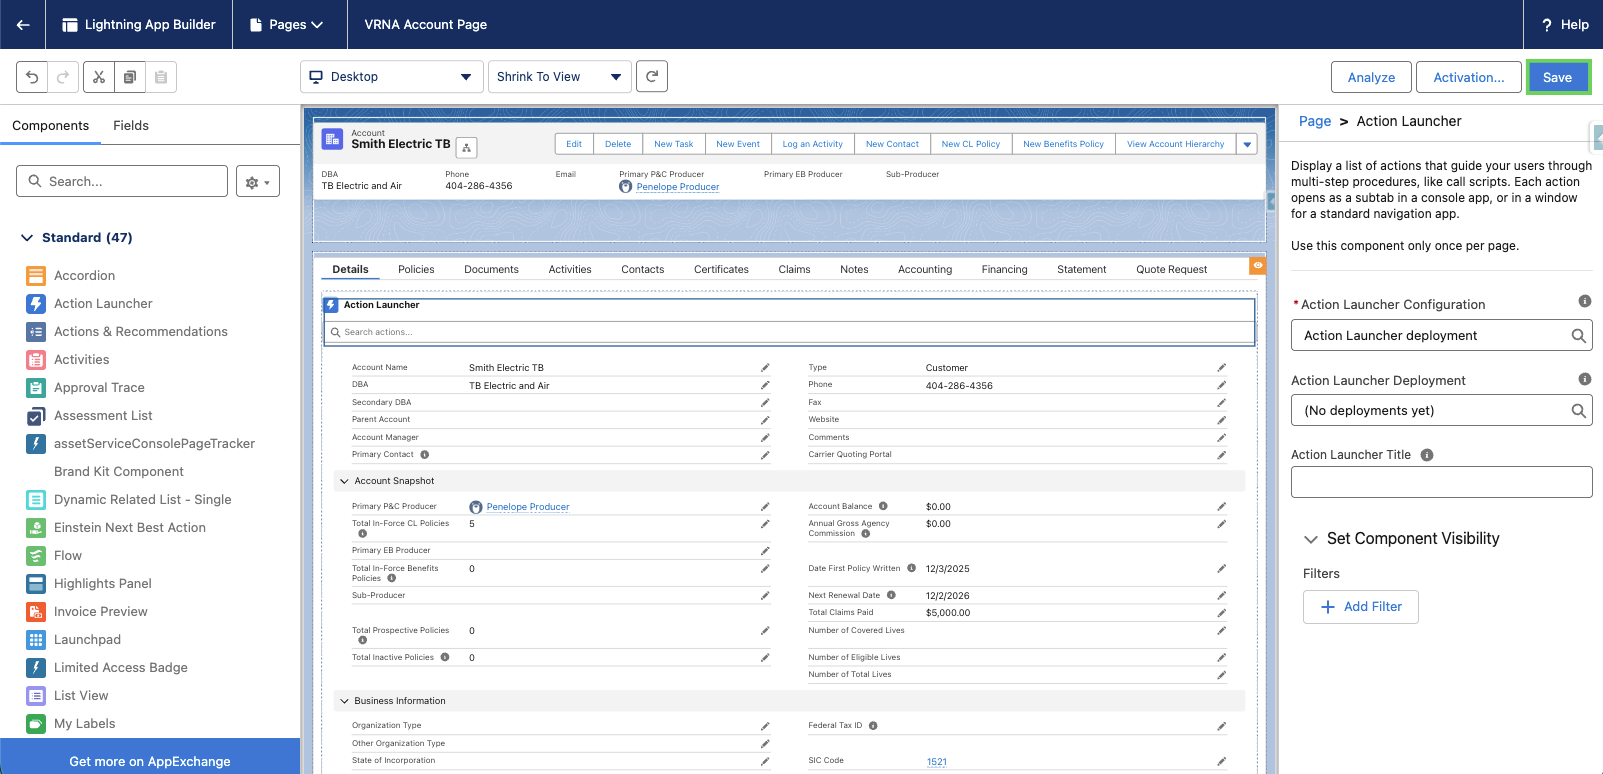Select the Brand Kit Component item

119,472
